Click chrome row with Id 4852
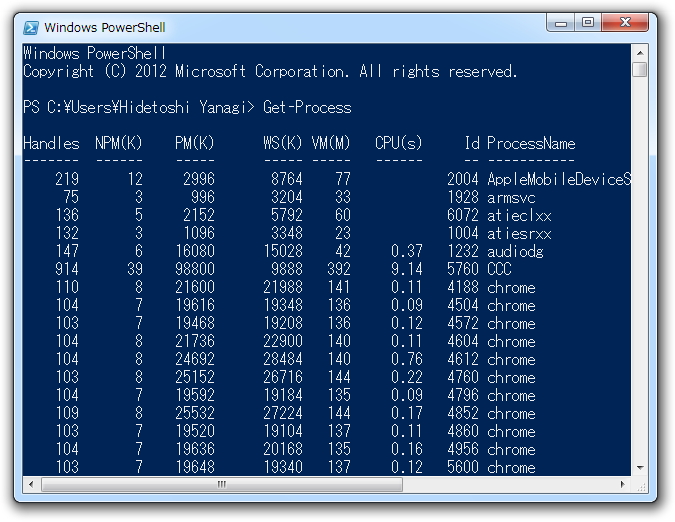Image resolution: width=675 pixels, height=522 pixels. pos(295,413)
